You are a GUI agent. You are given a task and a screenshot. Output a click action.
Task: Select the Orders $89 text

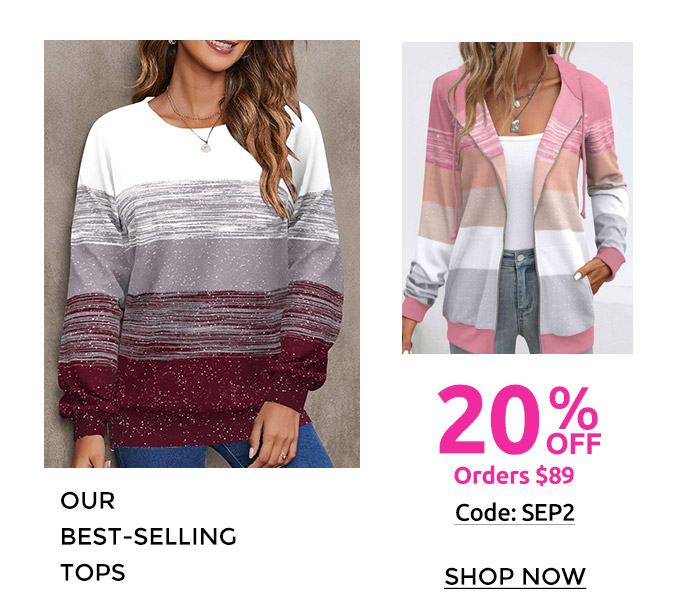pyautogui.click(x=514, y=475)
